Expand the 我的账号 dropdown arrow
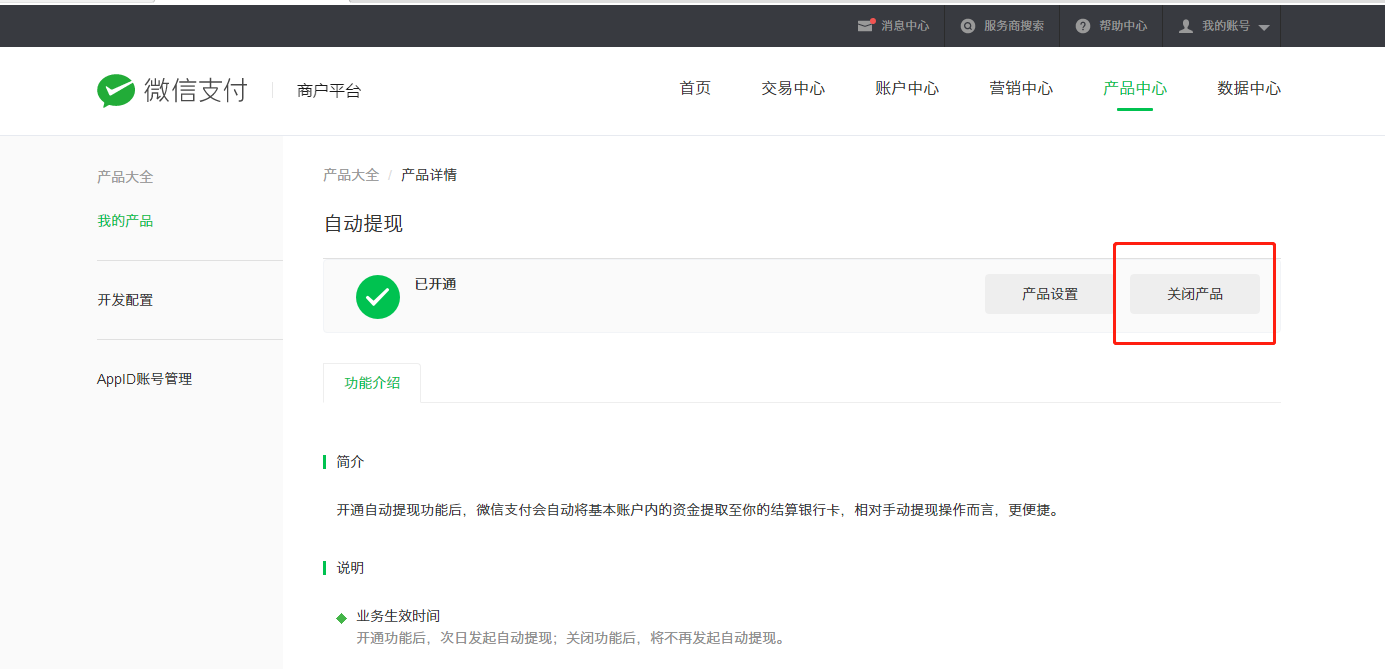The width and height of the screenshot is (1385, 669). pos(1264,27)
